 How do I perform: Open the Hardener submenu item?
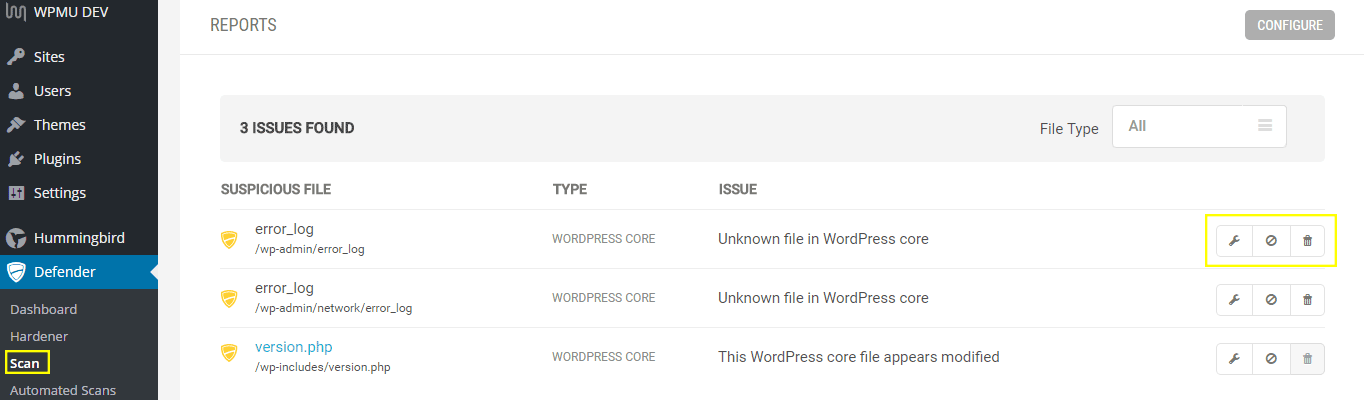(39, 336)
